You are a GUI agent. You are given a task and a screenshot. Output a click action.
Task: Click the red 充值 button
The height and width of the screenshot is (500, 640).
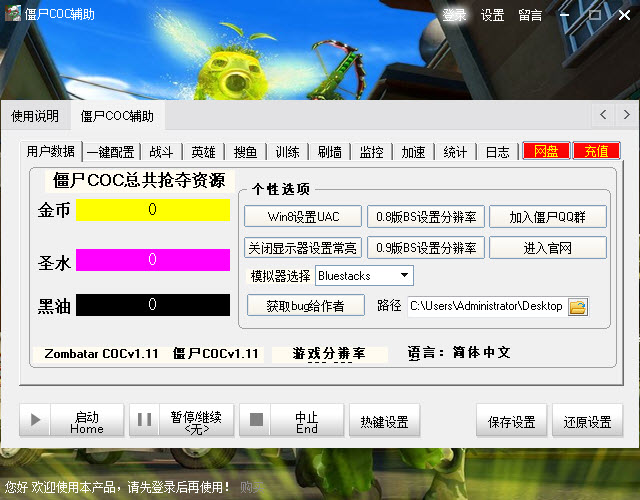tap(596, 151)
